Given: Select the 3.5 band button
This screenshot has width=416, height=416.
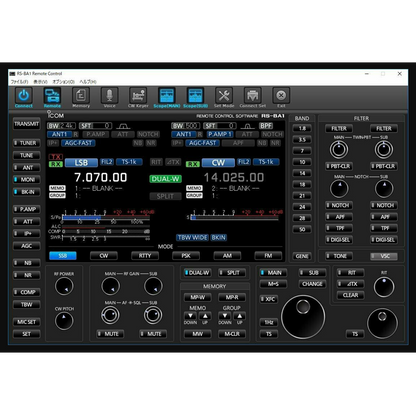Looking at the screenshot, I should click(302, 140).
